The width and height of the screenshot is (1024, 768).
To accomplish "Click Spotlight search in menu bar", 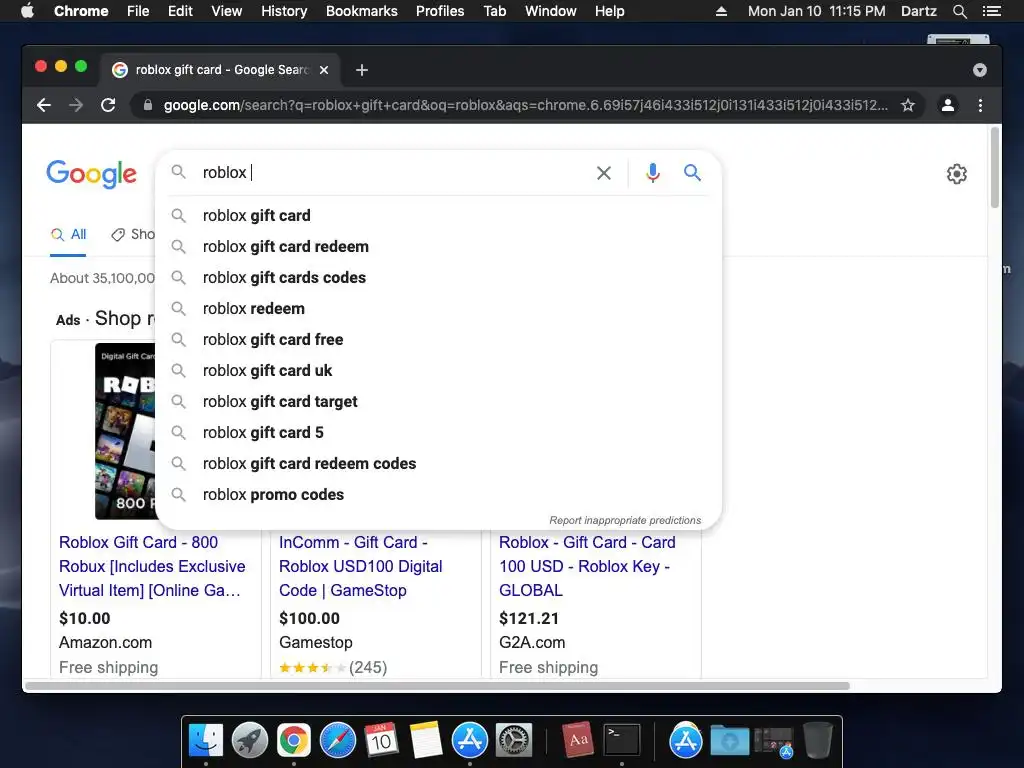I will (960, 11).
